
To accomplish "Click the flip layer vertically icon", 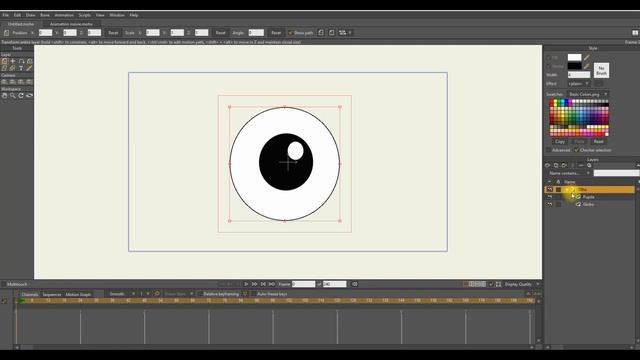I will pos(331,33).
